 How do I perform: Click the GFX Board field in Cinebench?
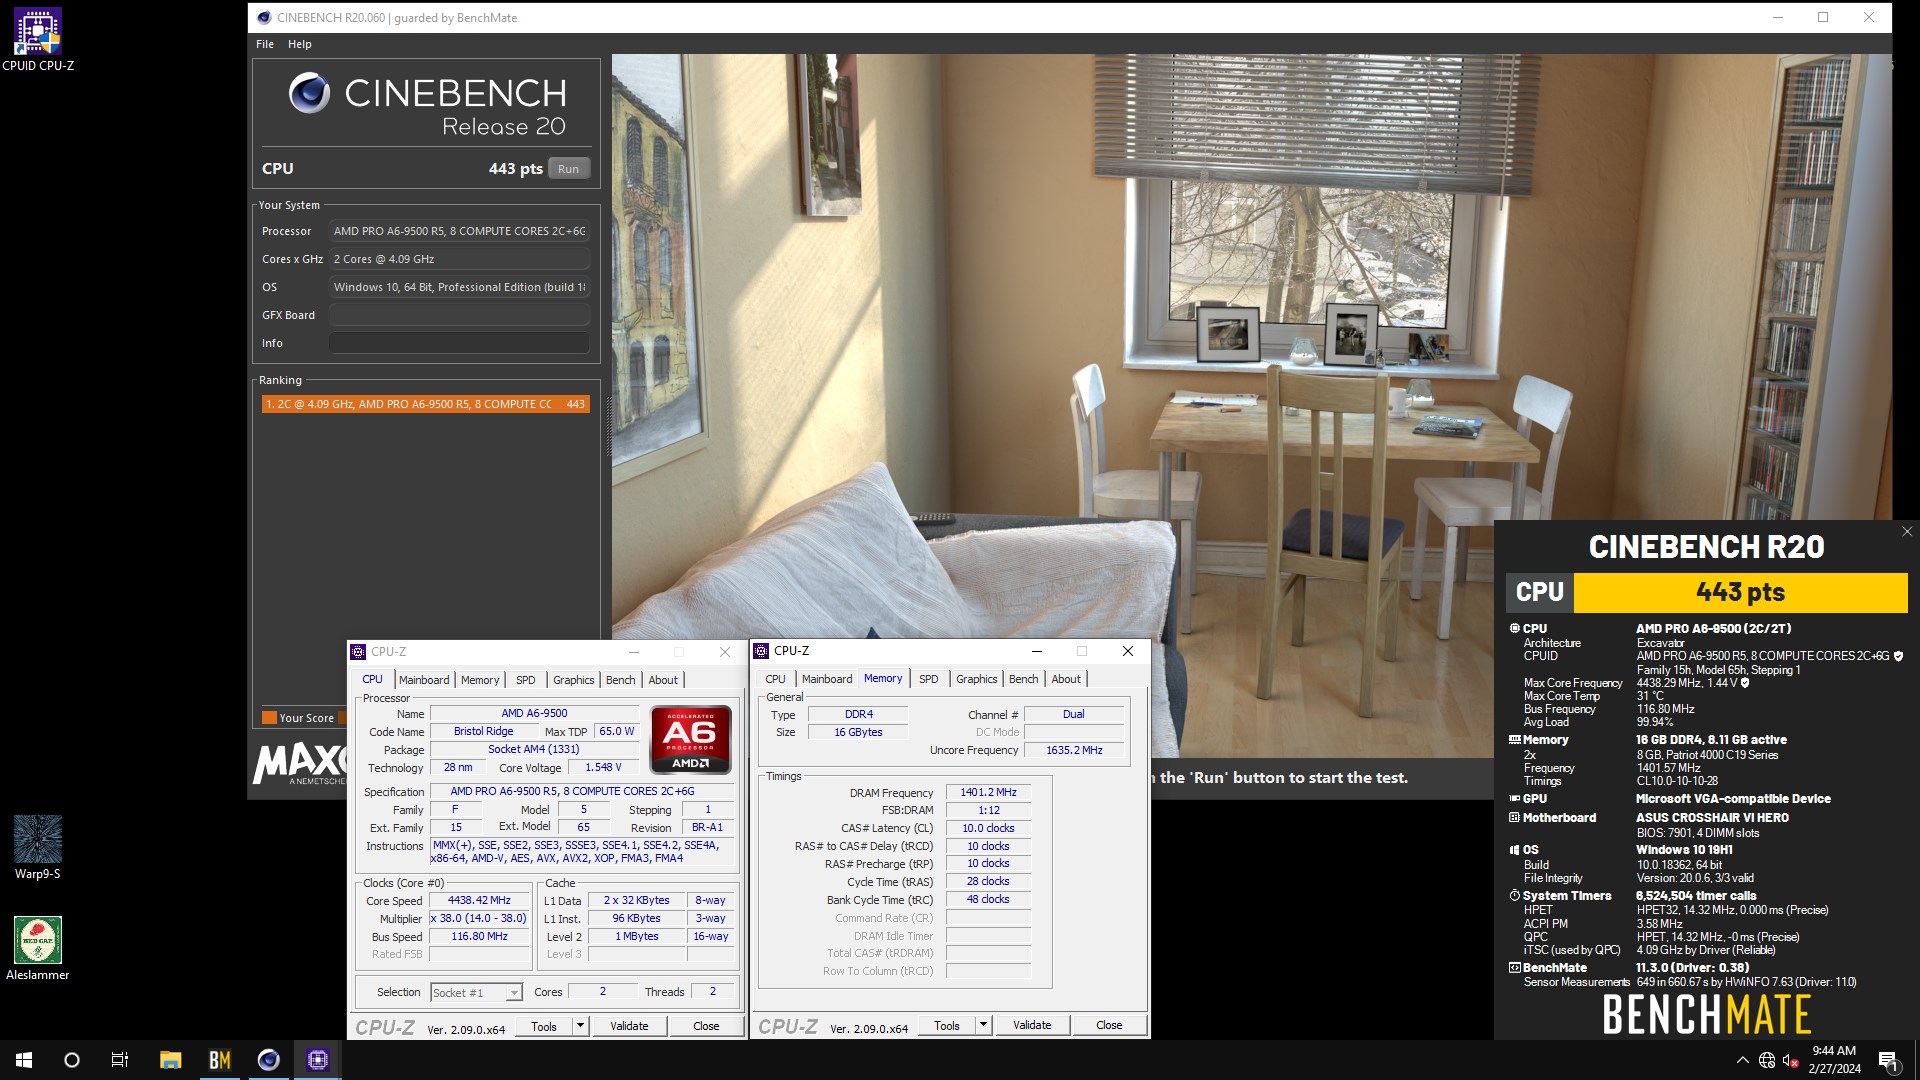[x=459, y=315]
